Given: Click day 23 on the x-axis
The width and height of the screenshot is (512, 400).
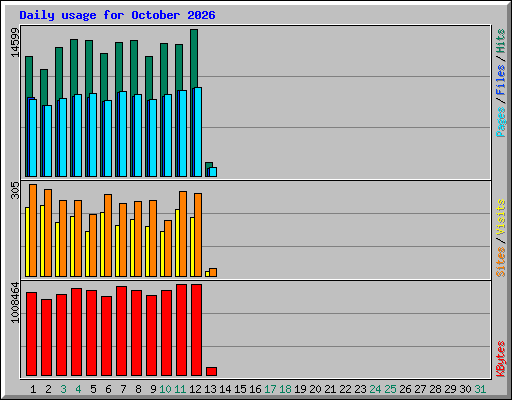Looking at the screenshot, I should pos(360,389).
